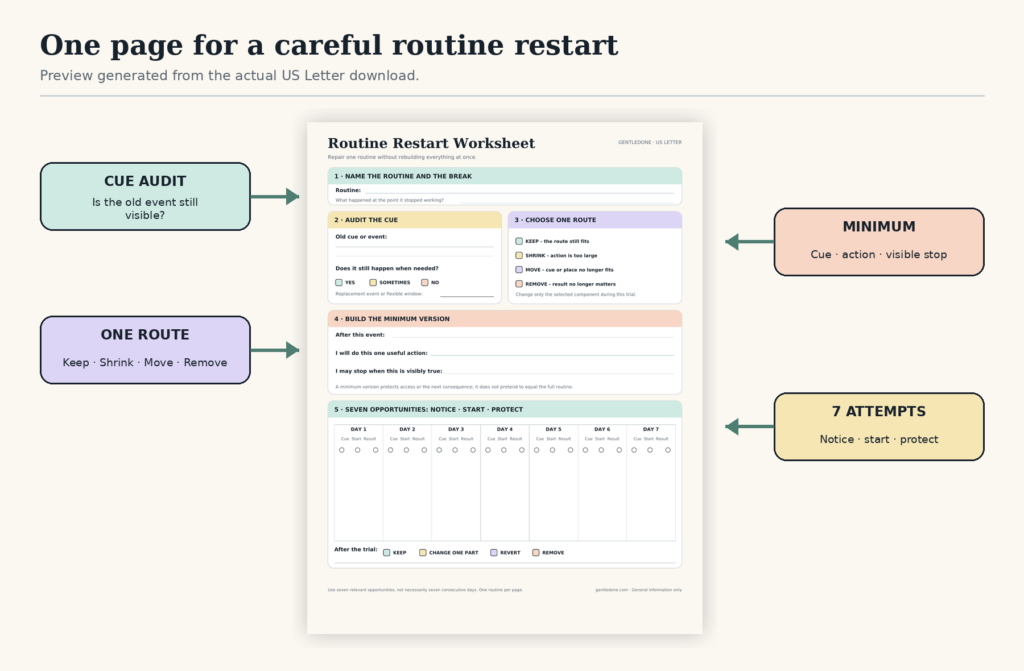Mark the Day 1 Result circle
Viewport: 1024px width, 671px height.
(x=376, y=450)
